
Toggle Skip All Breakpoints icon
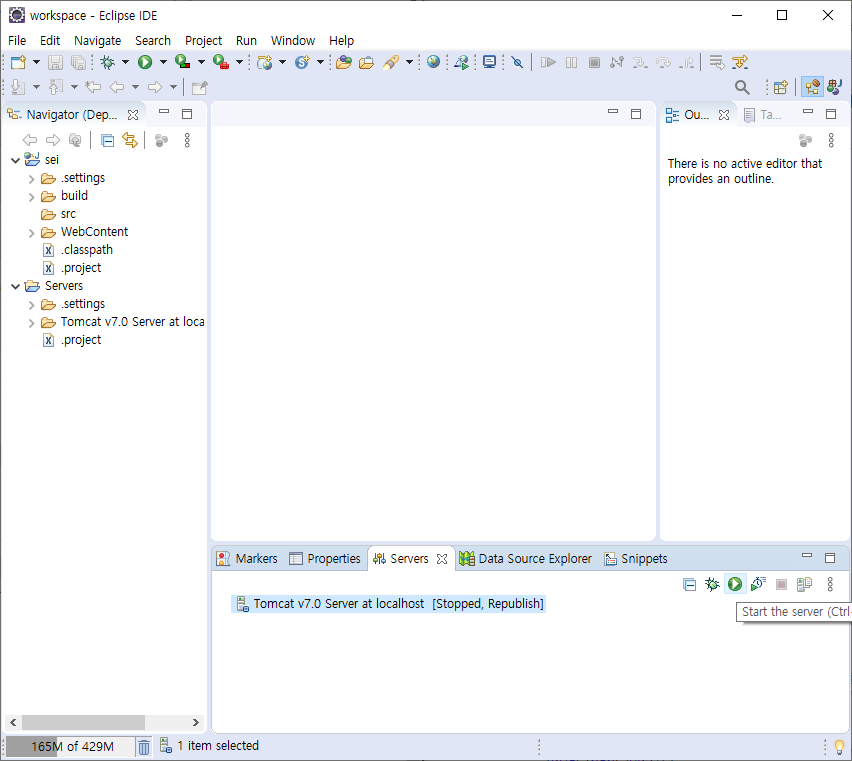point(517,62)
